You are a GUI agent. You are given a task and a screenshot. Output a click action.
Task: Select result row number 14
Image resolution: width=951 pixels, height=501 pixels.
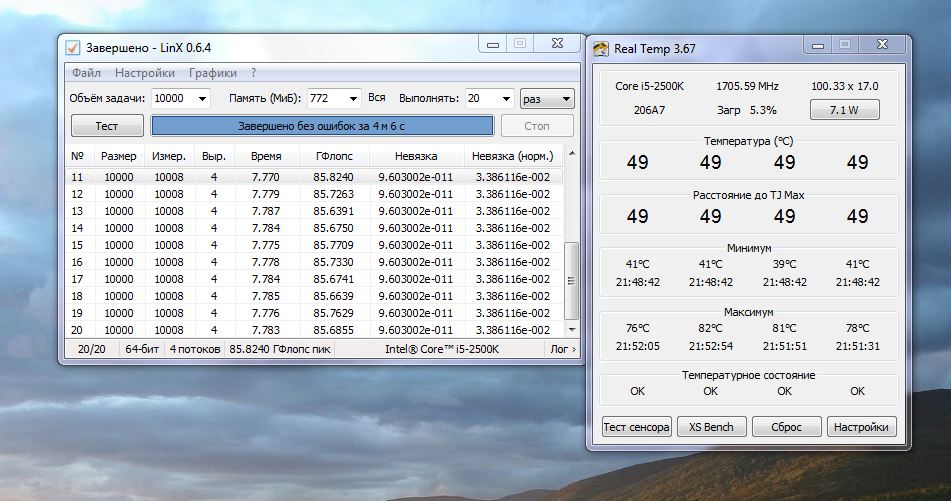(314, 228)
